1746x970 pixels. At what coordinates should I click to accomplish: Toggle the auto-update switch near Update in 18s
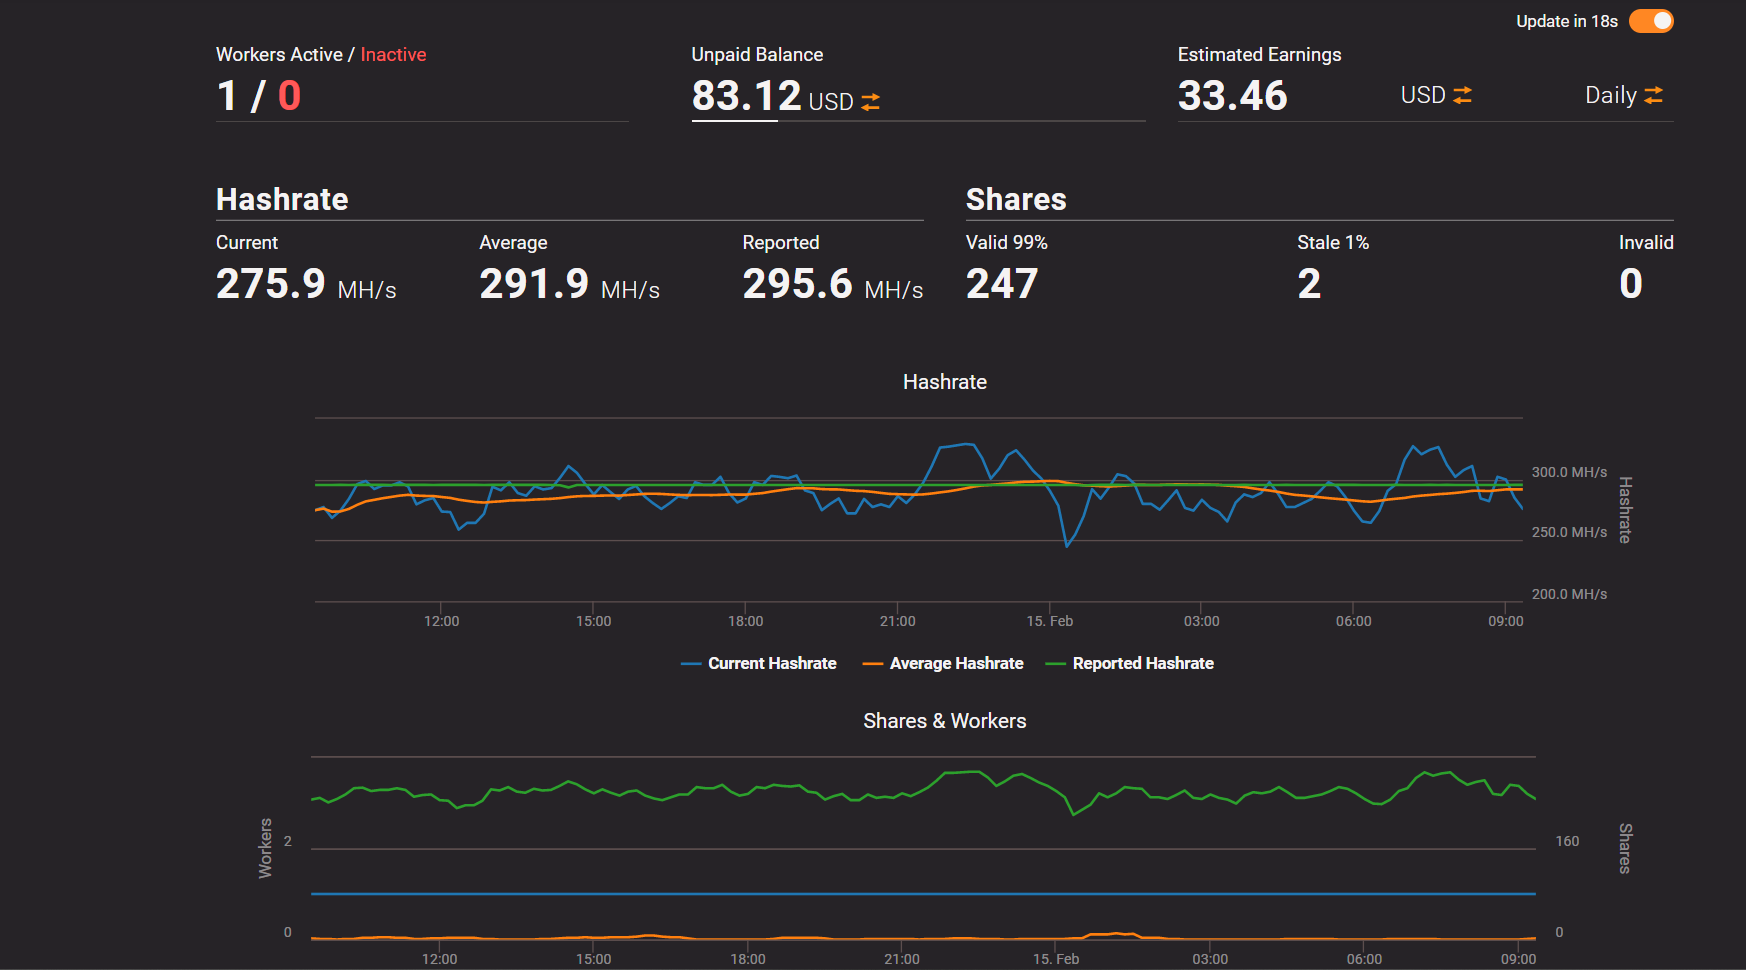pyautogui.click(x=1649, y=20)
